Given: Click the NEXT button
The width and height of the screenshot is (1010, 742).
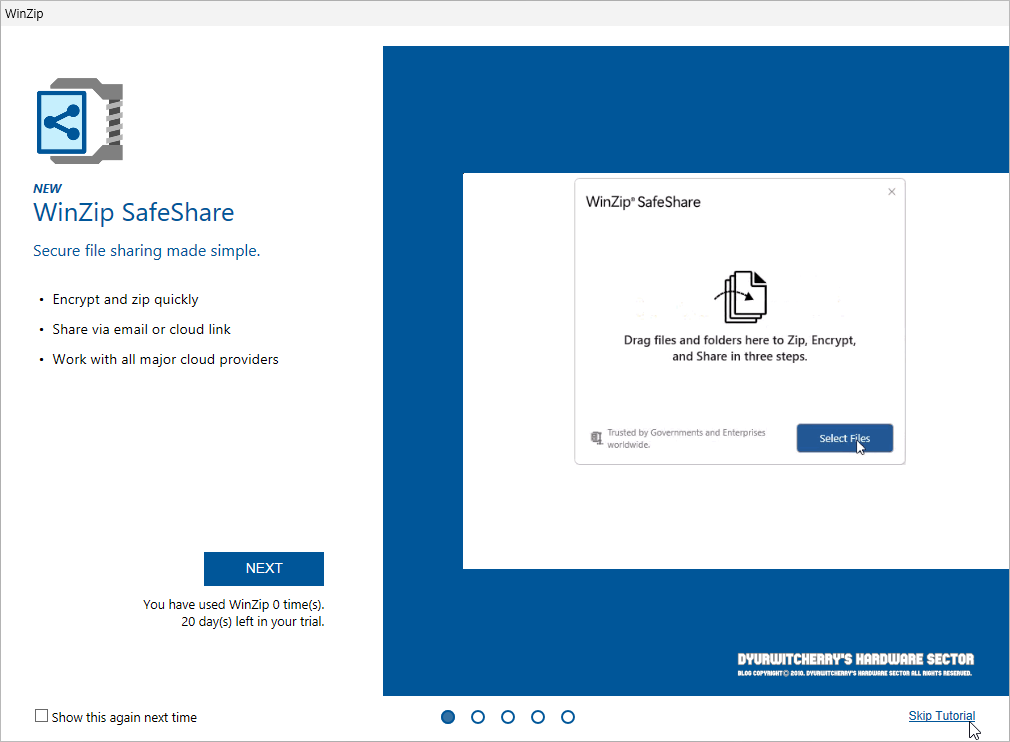Looking at the screenshot, I should (263, 569).
